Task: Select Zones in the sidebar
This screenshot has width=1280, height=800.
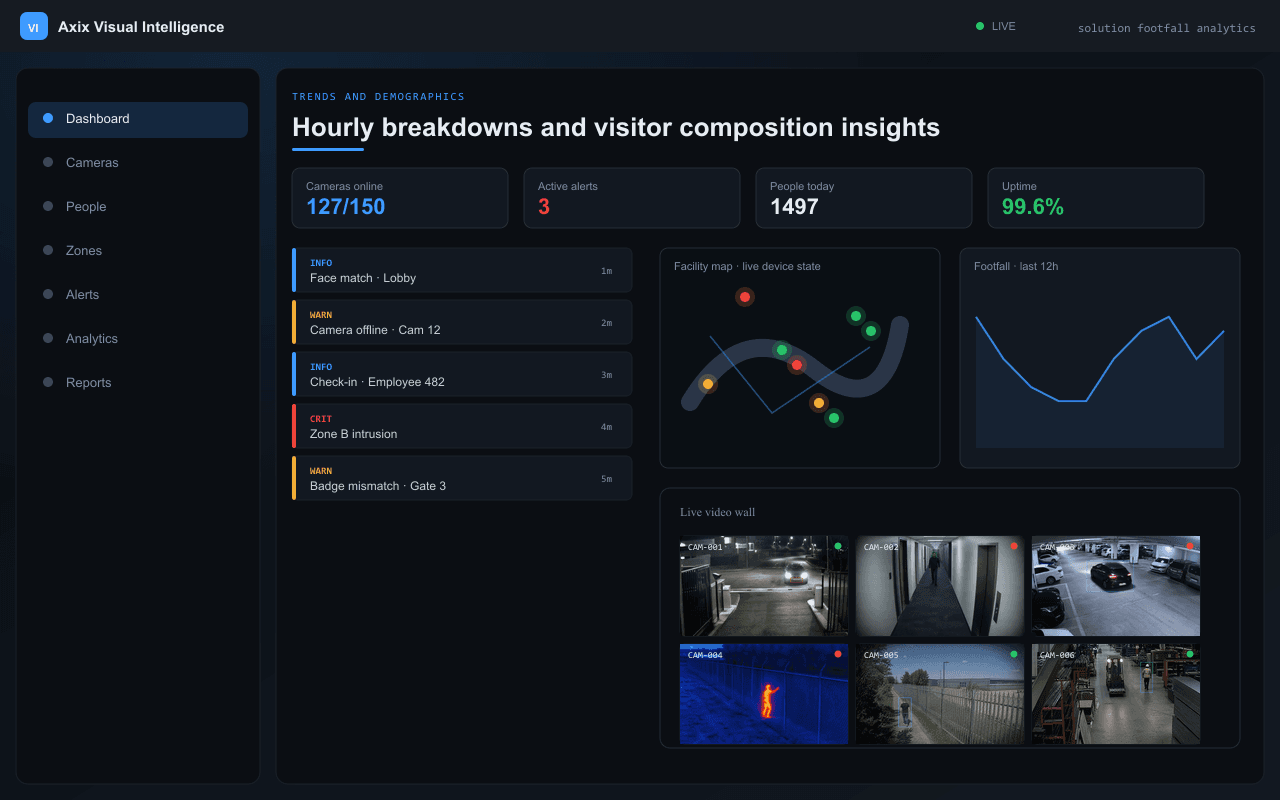Action: 138,251
